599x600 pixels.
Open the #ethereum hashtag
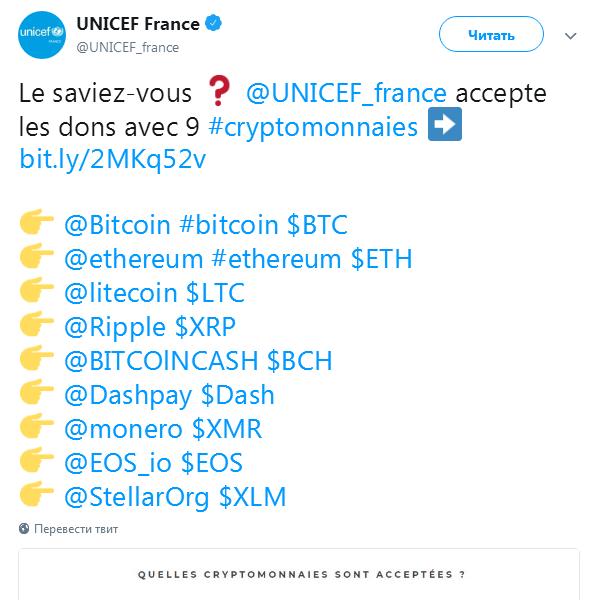276,259
